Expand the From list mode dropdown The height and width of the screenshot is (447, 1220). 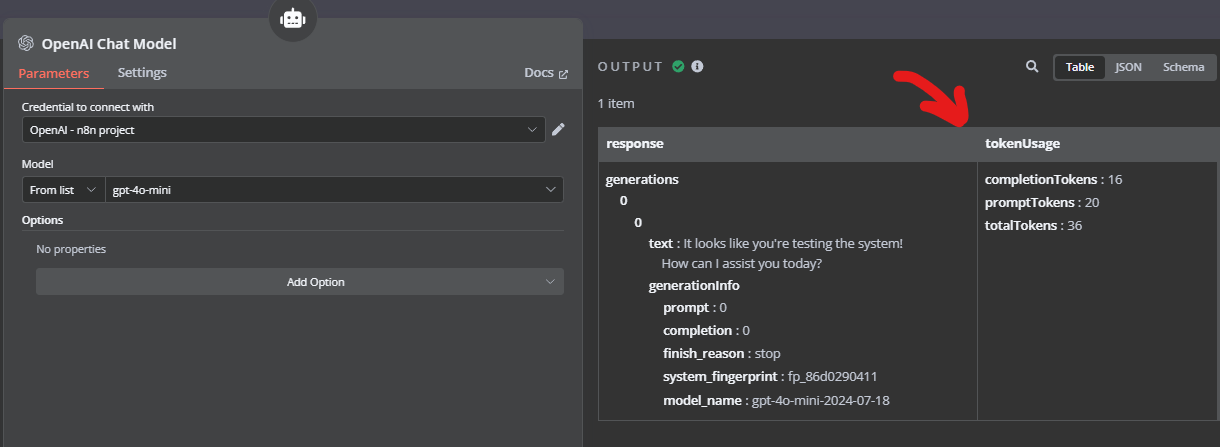pyautogui.click(x=63, y=189)
